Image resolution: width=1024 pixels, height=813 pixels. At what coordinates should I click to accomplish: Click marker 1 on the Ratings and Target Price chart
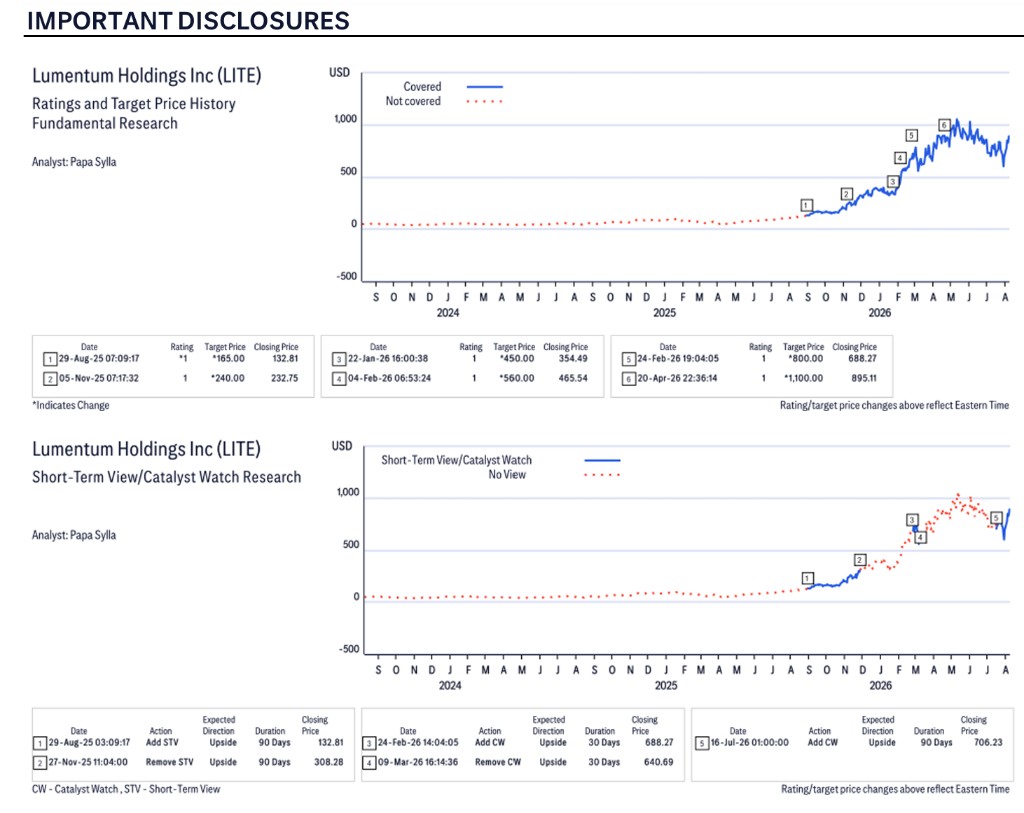tap(807, 205)
